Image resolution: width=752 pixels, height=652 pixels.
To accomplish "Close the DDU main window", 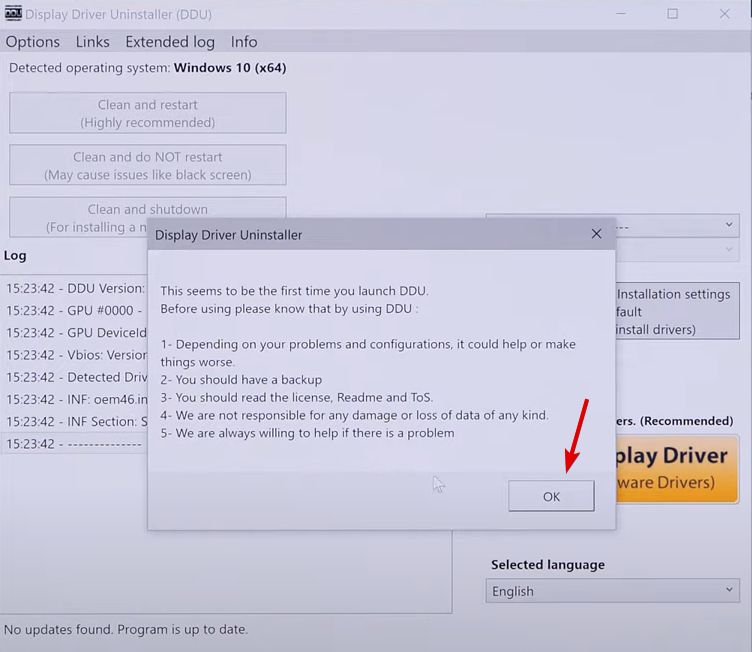I will click(725, 14).
